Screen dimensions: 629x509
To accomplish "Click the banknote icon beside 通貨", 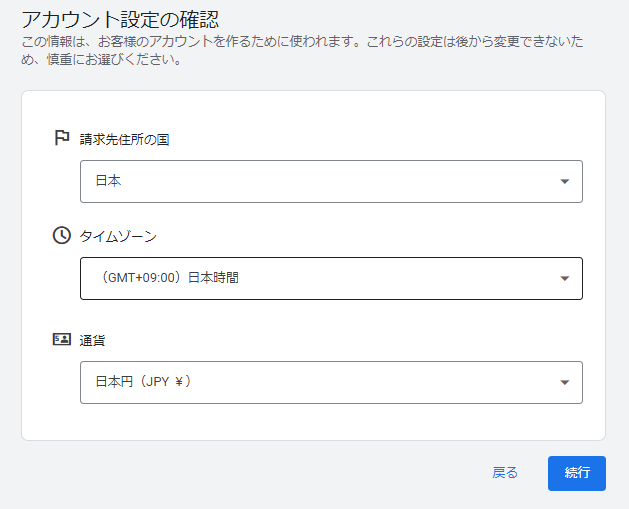I will point(61,339).
